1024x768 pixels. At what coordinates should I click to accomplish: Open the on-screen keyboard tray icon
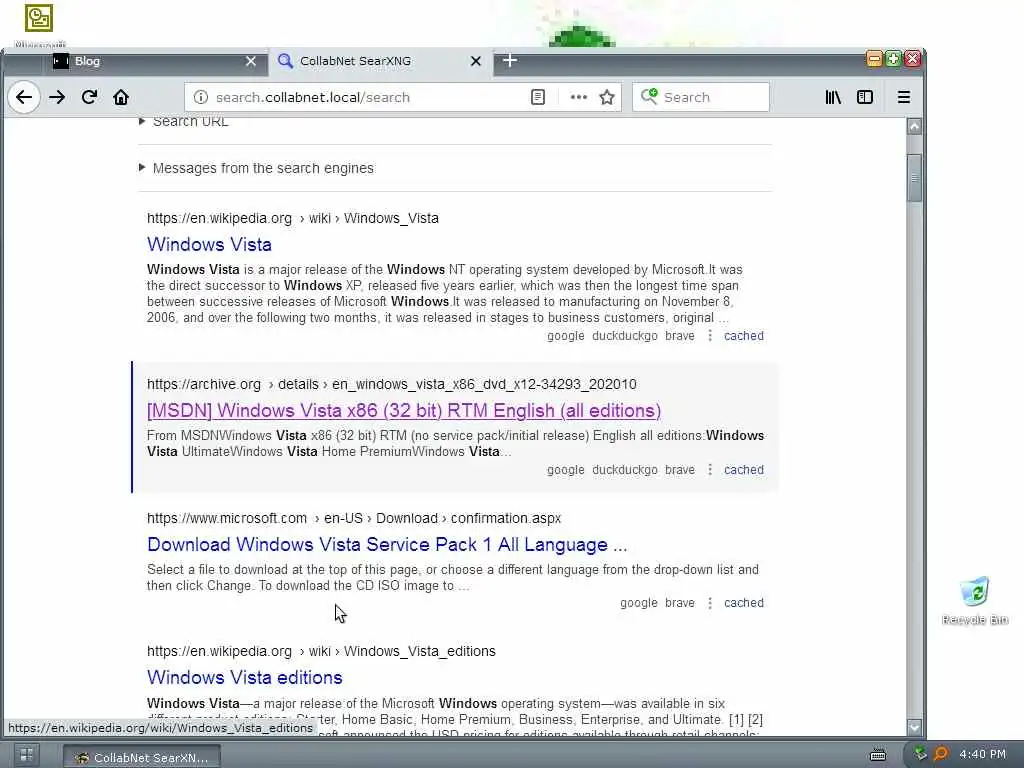[878, 755]
